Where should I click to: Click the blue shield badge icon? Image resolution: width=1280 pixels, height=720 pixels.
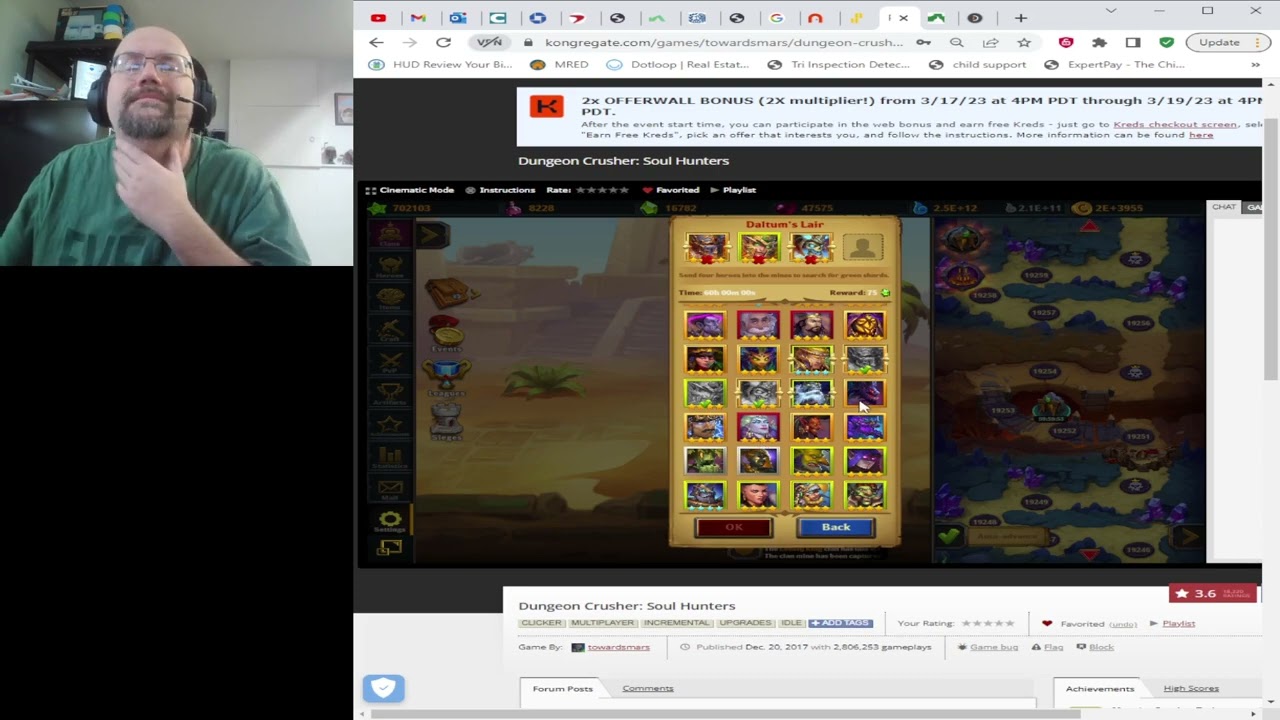(x=383, y=688)
